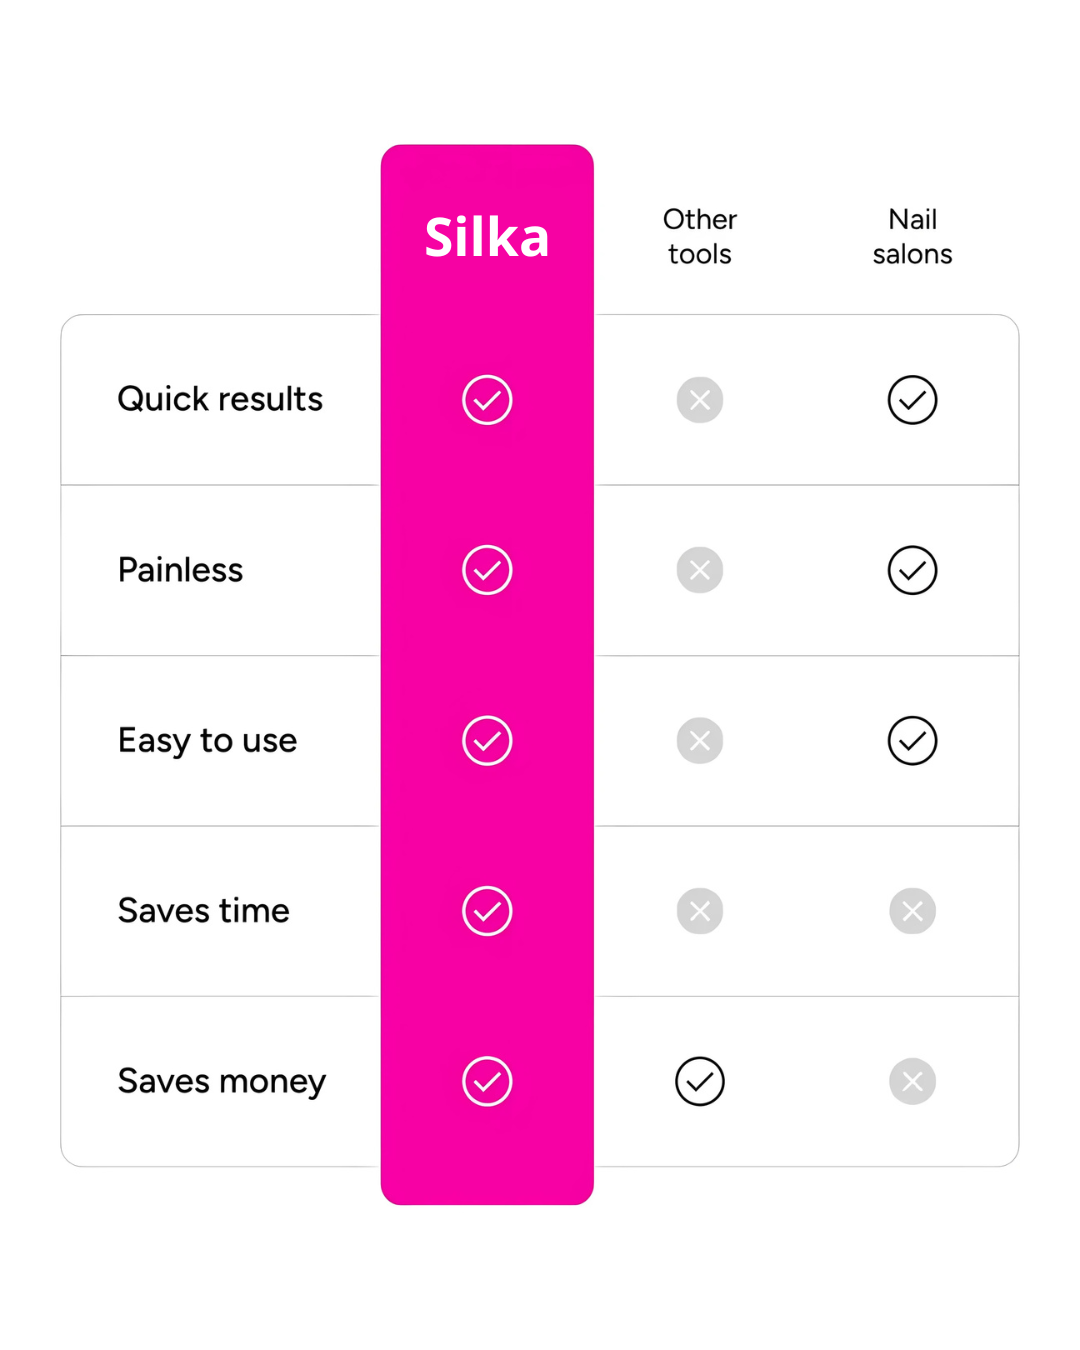Image resolution: width=1080 pixels, height=1350 pixels.
Task: Click the Other tools column header
Action: click(700, 237)
